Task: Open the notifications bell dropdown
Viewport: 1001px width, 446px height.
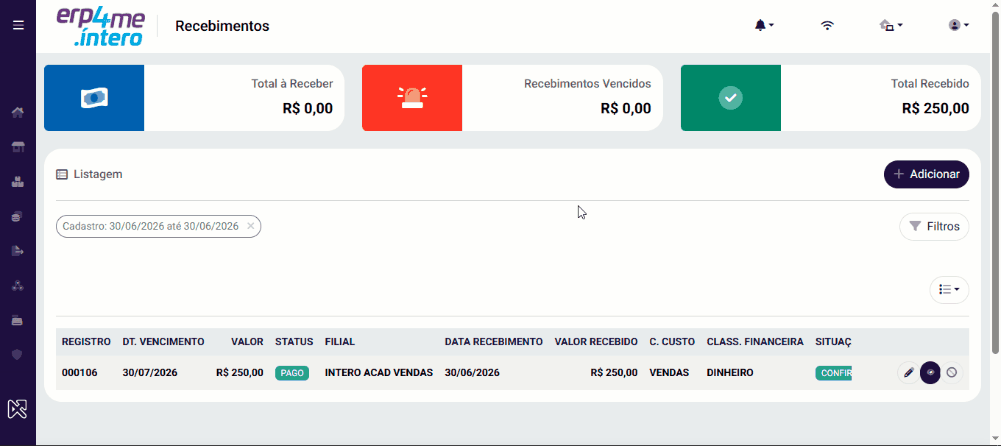Action: [x=764, y=26]
